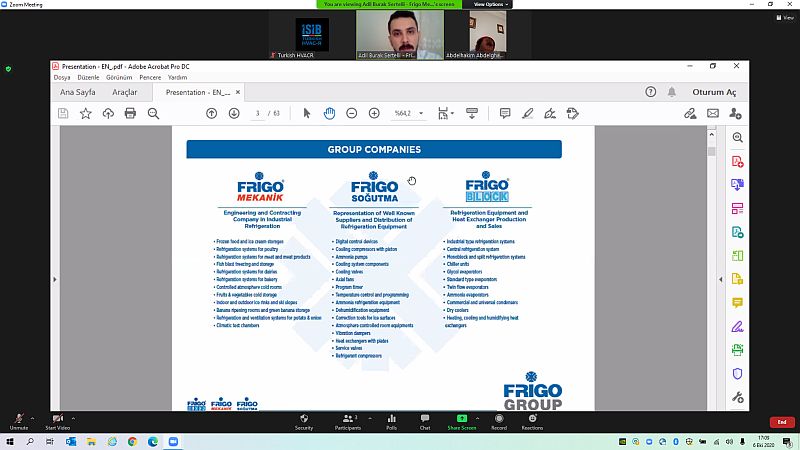Close the Presentation - EN_ tab

coord(238,92)
